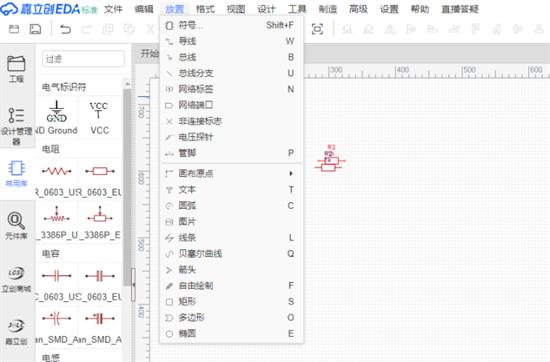Screen dimensions: 550x362
Task: Open the 元件库 sidebar panel
Action: [16, 226]
